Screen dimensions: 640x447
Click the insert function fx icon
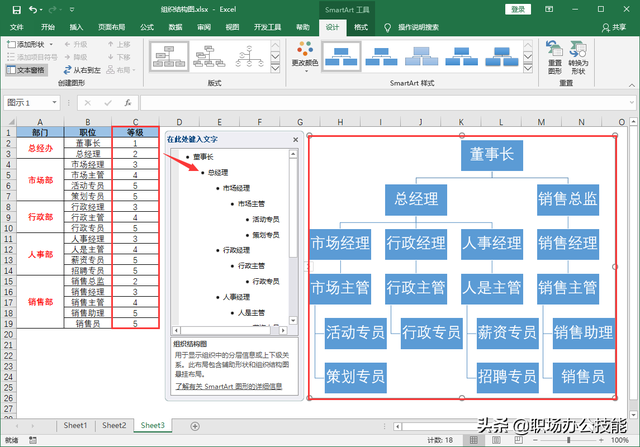click(x=128, y=102)
